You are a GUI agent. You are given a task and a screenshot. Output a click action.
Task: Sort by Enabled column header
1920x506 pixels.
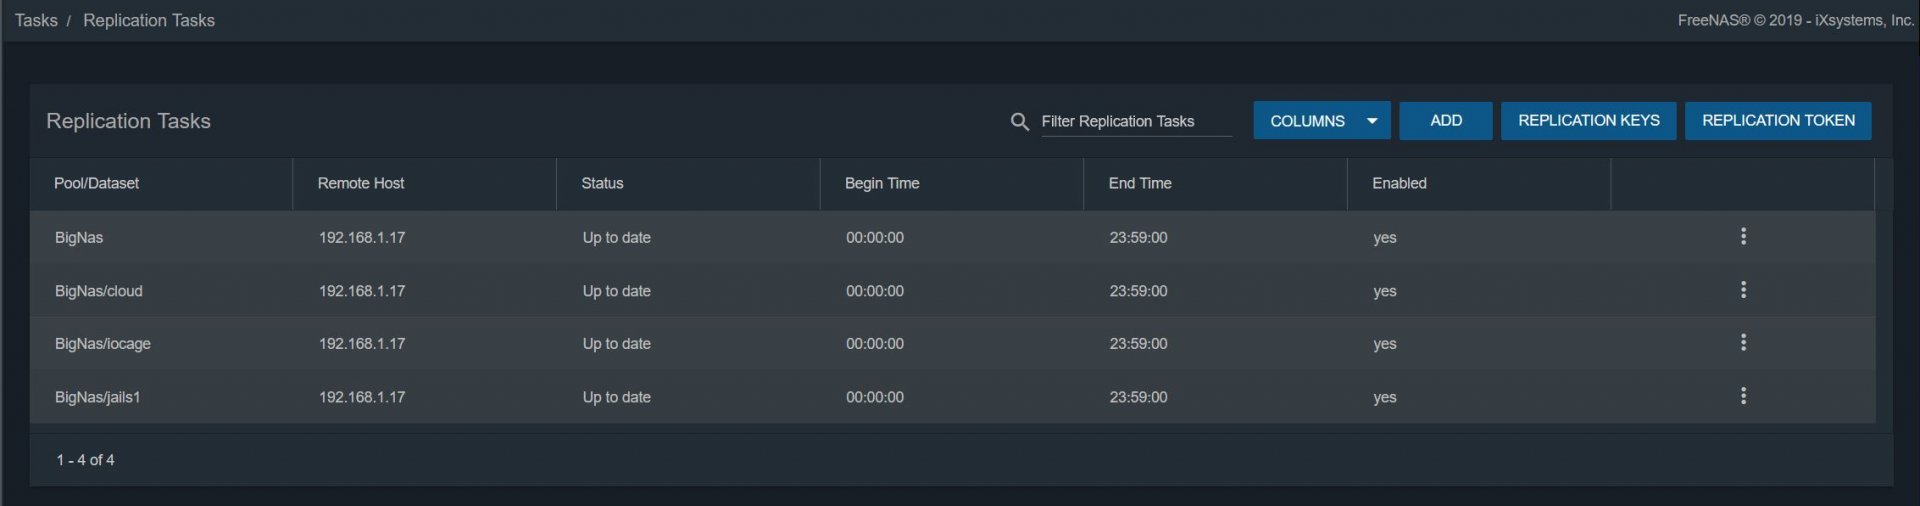coord(1398,183)
